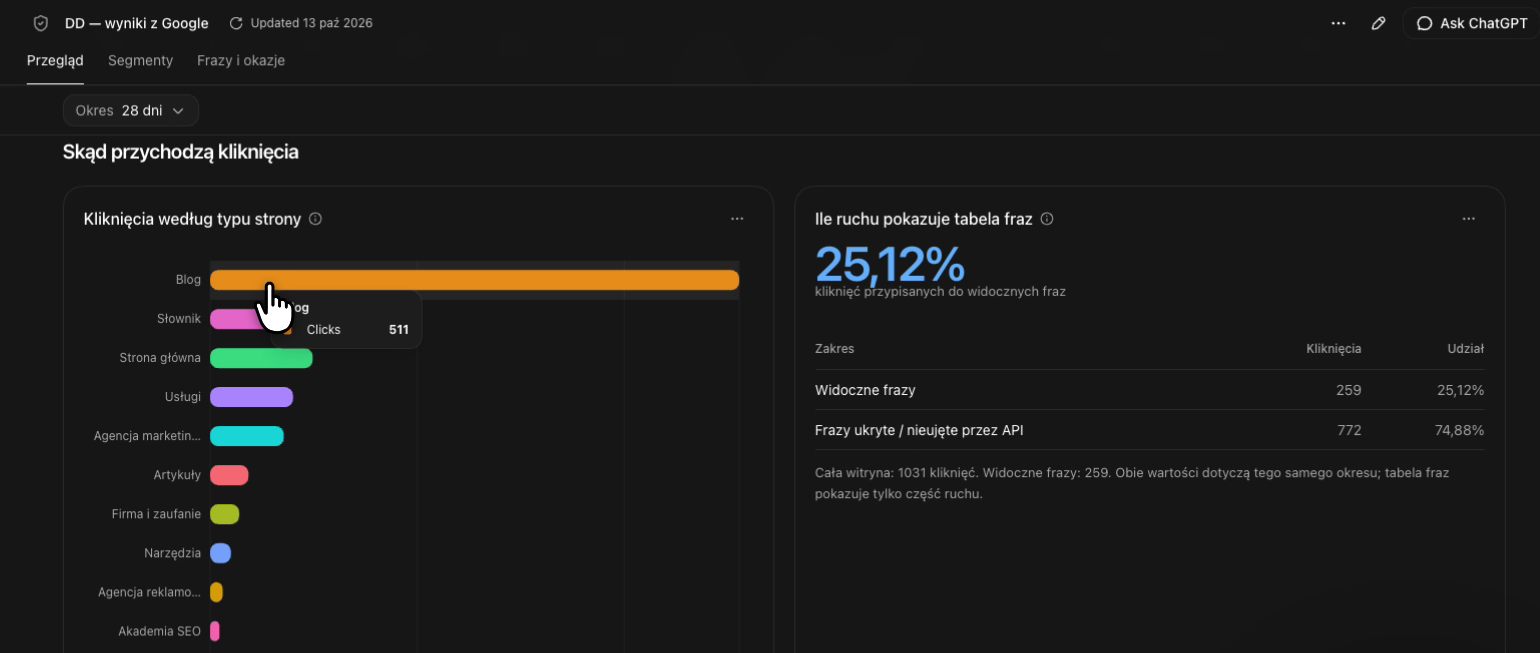The image size is (1540, 653).
Task: Click the 259 clicks cell
Action: [1349, 390]
